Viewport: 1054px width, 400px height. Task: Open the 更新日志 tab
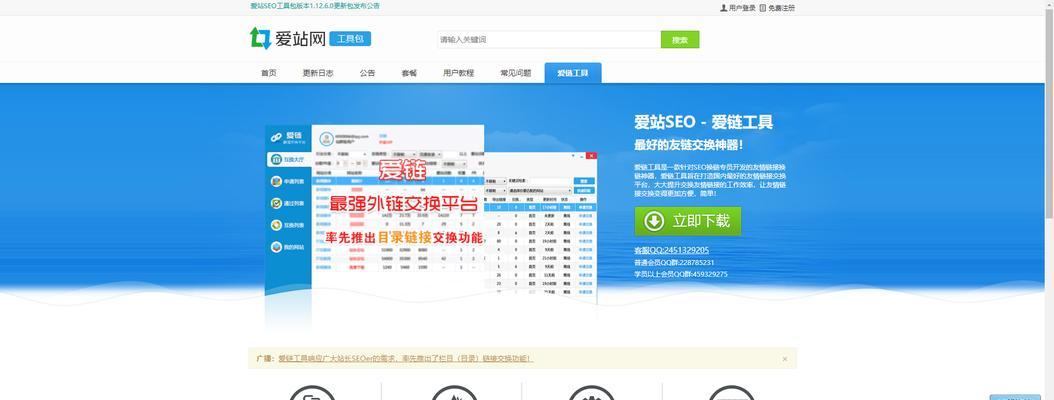coord(317,73)
